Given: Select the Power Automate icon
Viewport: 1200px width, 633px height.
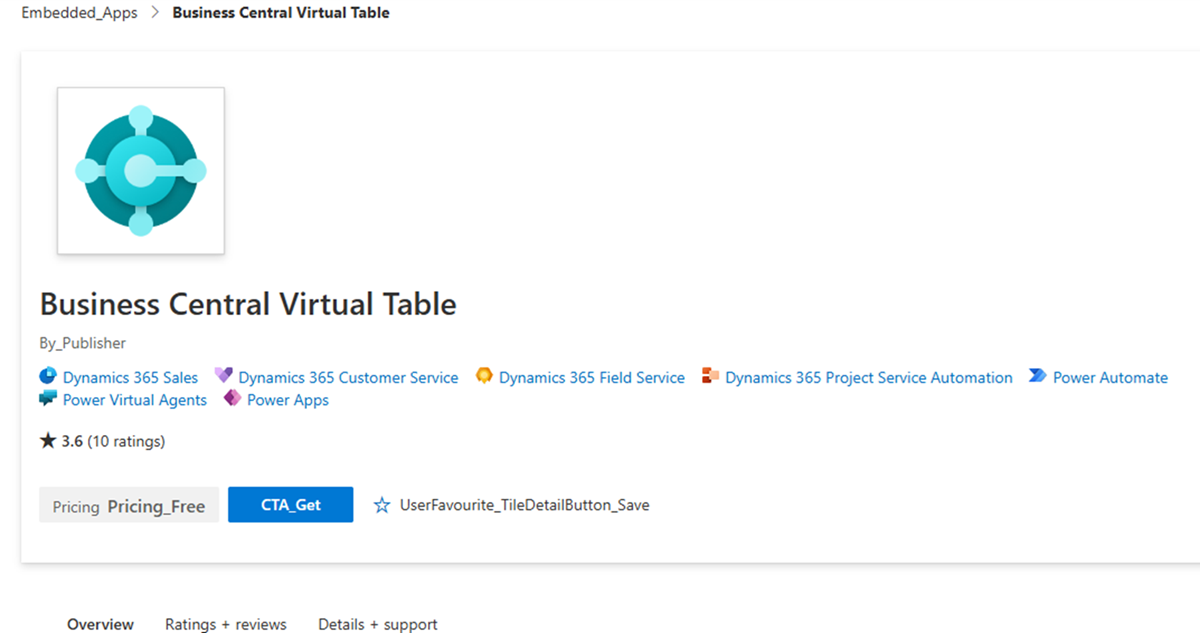Looking at the screenshot, I should (1036, 377).
